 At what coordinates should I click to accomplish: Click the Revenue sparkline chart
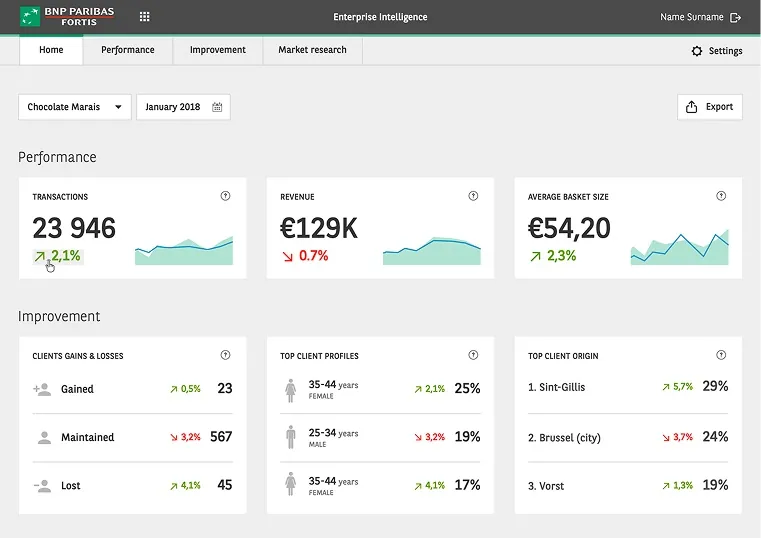coord(431,251)
